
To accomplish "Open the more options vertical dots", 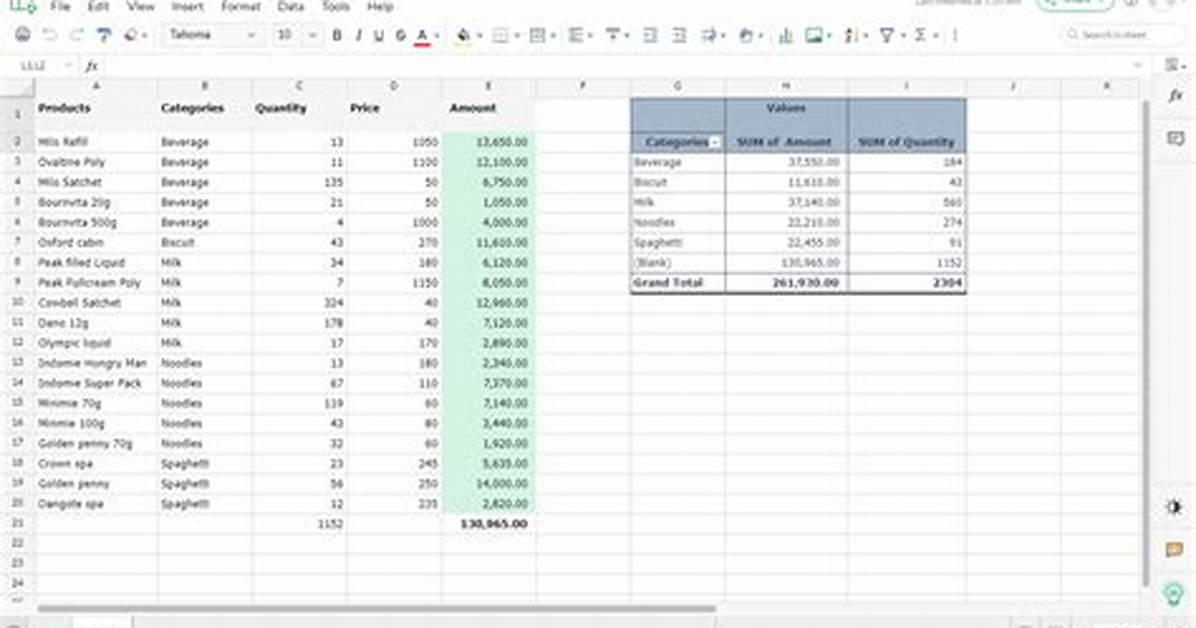I will tap(955, 35).
